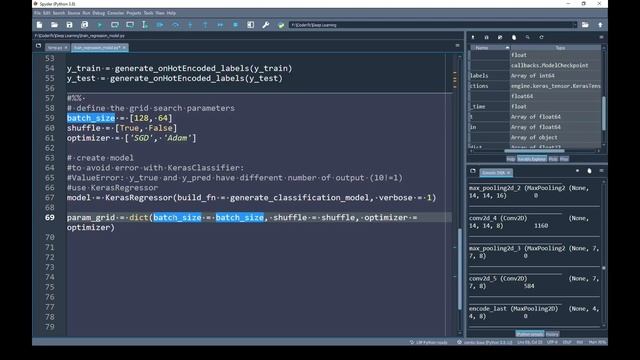Step out of function debug icon
The image size is (640, 360).
pyautogui.click(x=205, y=25)
